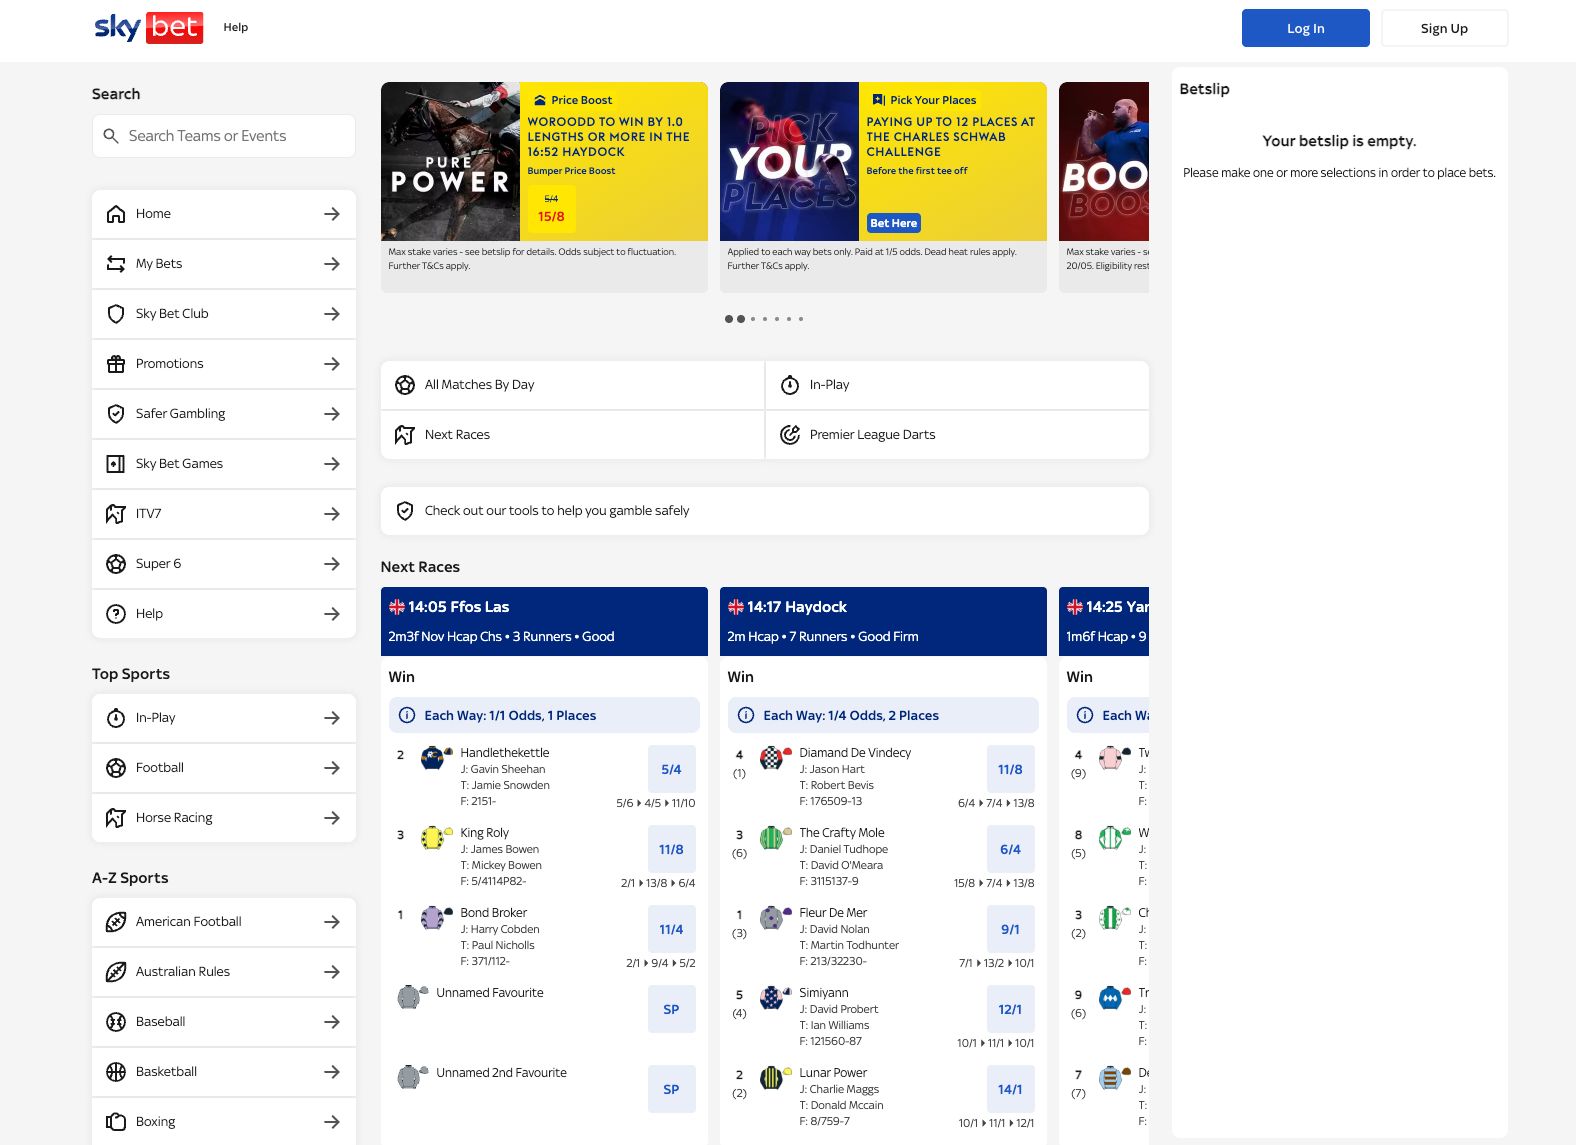The height and width of the screenshot is (1145, 1576).
Task: Click the first carousel pagination dot
Action: click(x=729, y=319)
